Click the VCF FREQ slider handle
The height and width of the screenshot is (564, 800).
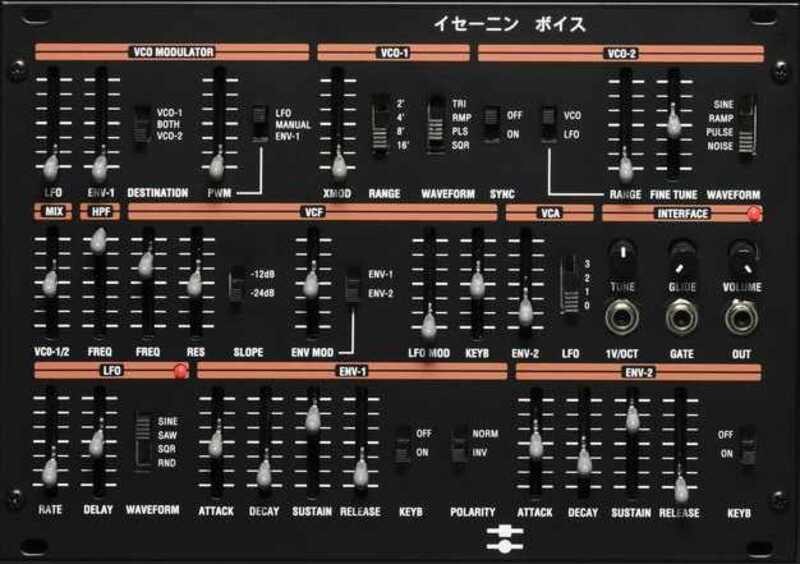coord(146,264)
